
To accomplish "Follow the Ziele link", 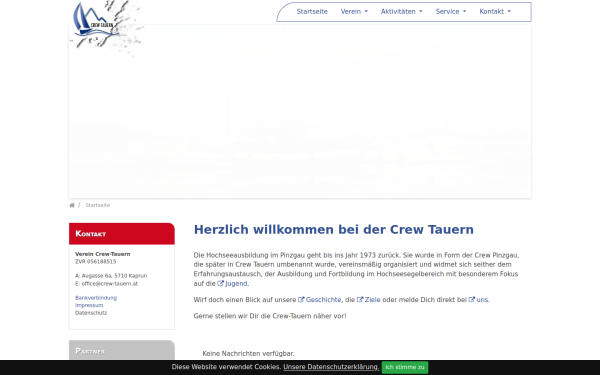I will tap(368, 300).
